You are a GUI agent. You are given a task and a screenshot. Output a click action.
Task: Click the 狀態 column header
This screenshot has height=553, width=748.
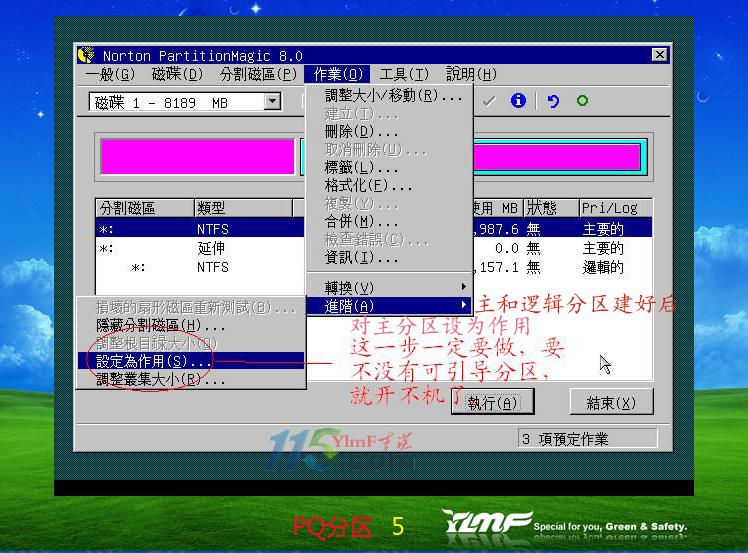click(x=551, y=208)
